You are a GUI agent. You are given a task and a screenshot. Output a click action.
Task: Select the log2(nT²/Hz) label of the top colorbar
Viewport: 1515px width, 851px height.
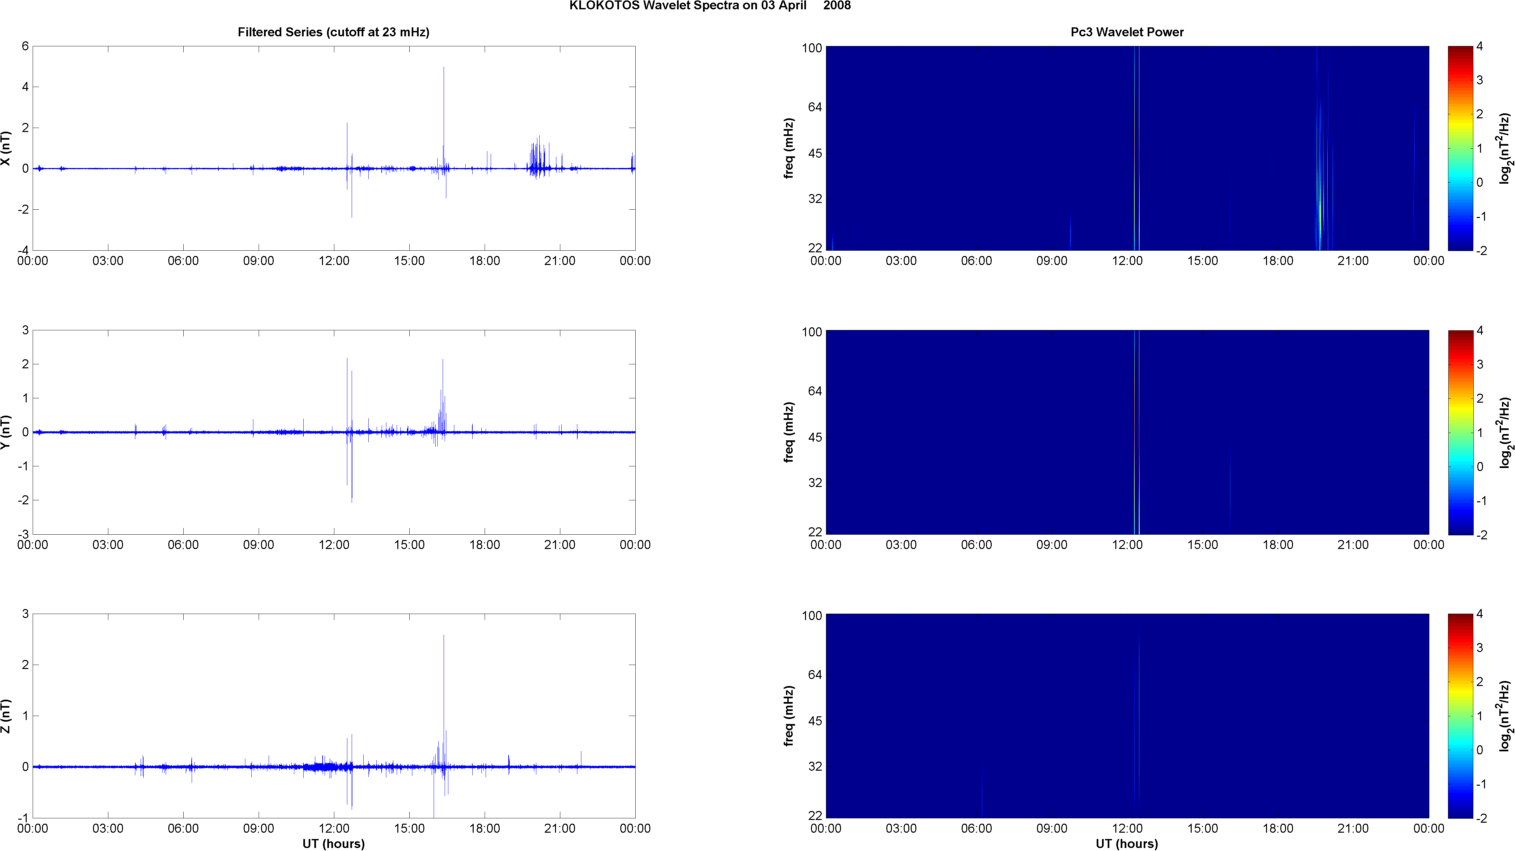(1505, 148)
